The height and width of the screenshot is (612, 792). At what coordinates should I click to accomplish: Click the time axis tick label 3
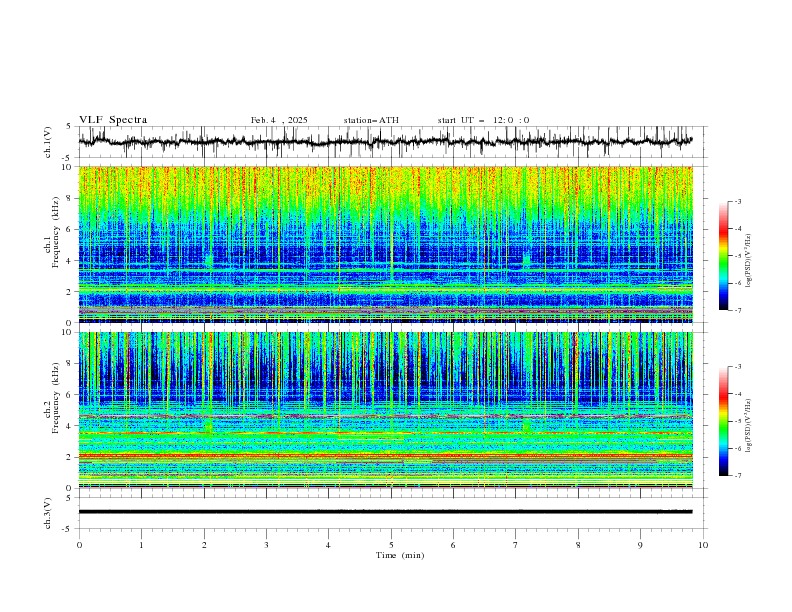(x=266, y=545)
